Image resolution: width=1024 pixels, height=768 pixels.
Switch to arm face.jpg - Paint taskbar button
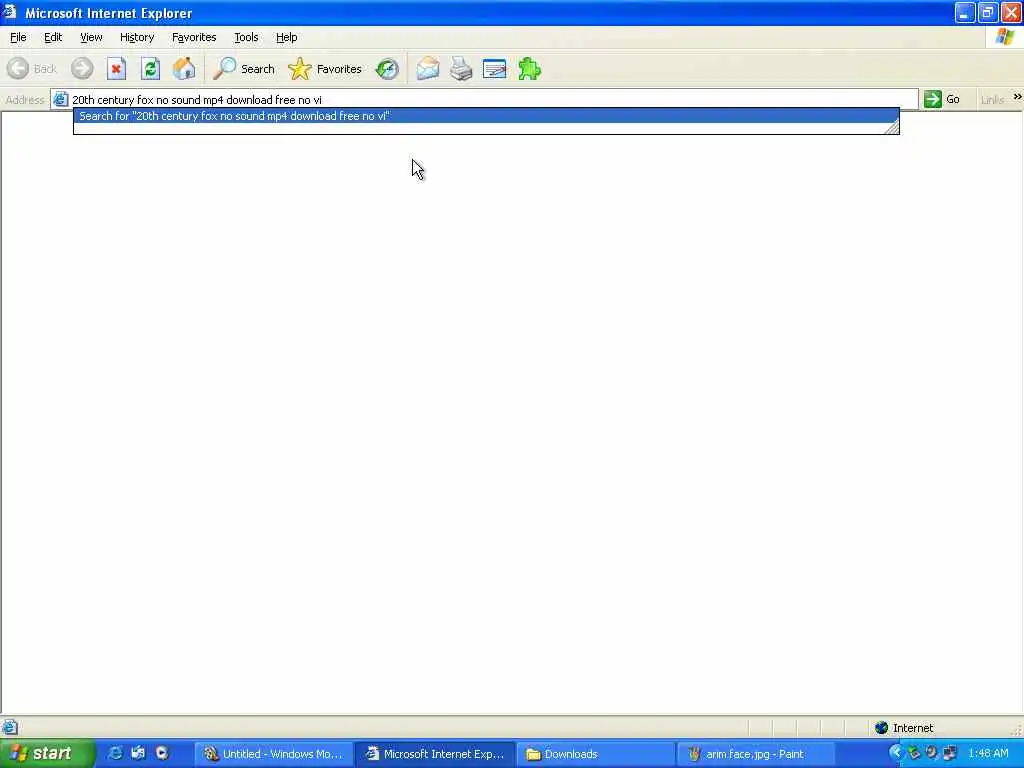click(756, 754)
